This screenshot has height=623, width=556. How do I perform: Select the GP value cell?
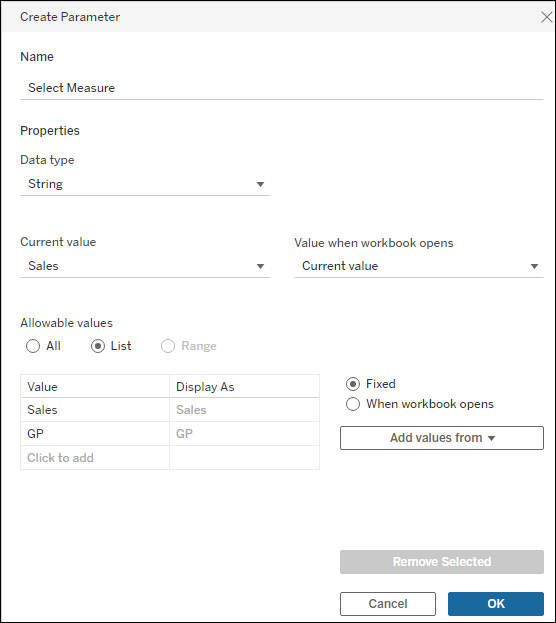(x=95, y=434)
